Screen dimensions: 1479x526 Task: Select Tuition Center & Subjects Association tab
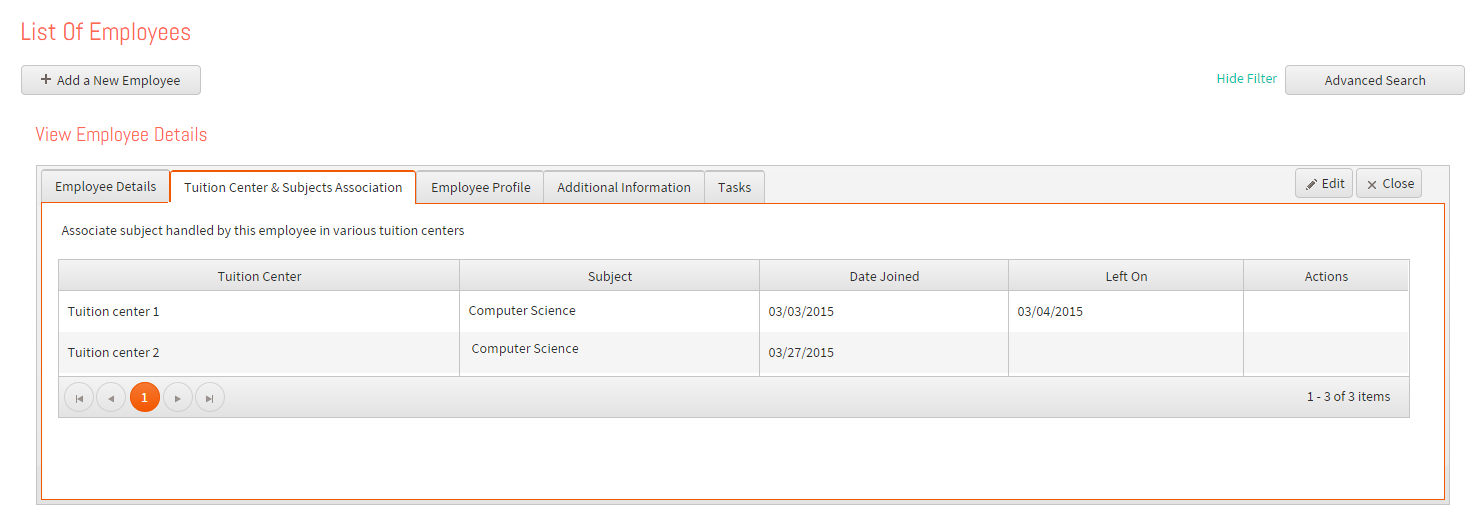[x=293, y=187]
